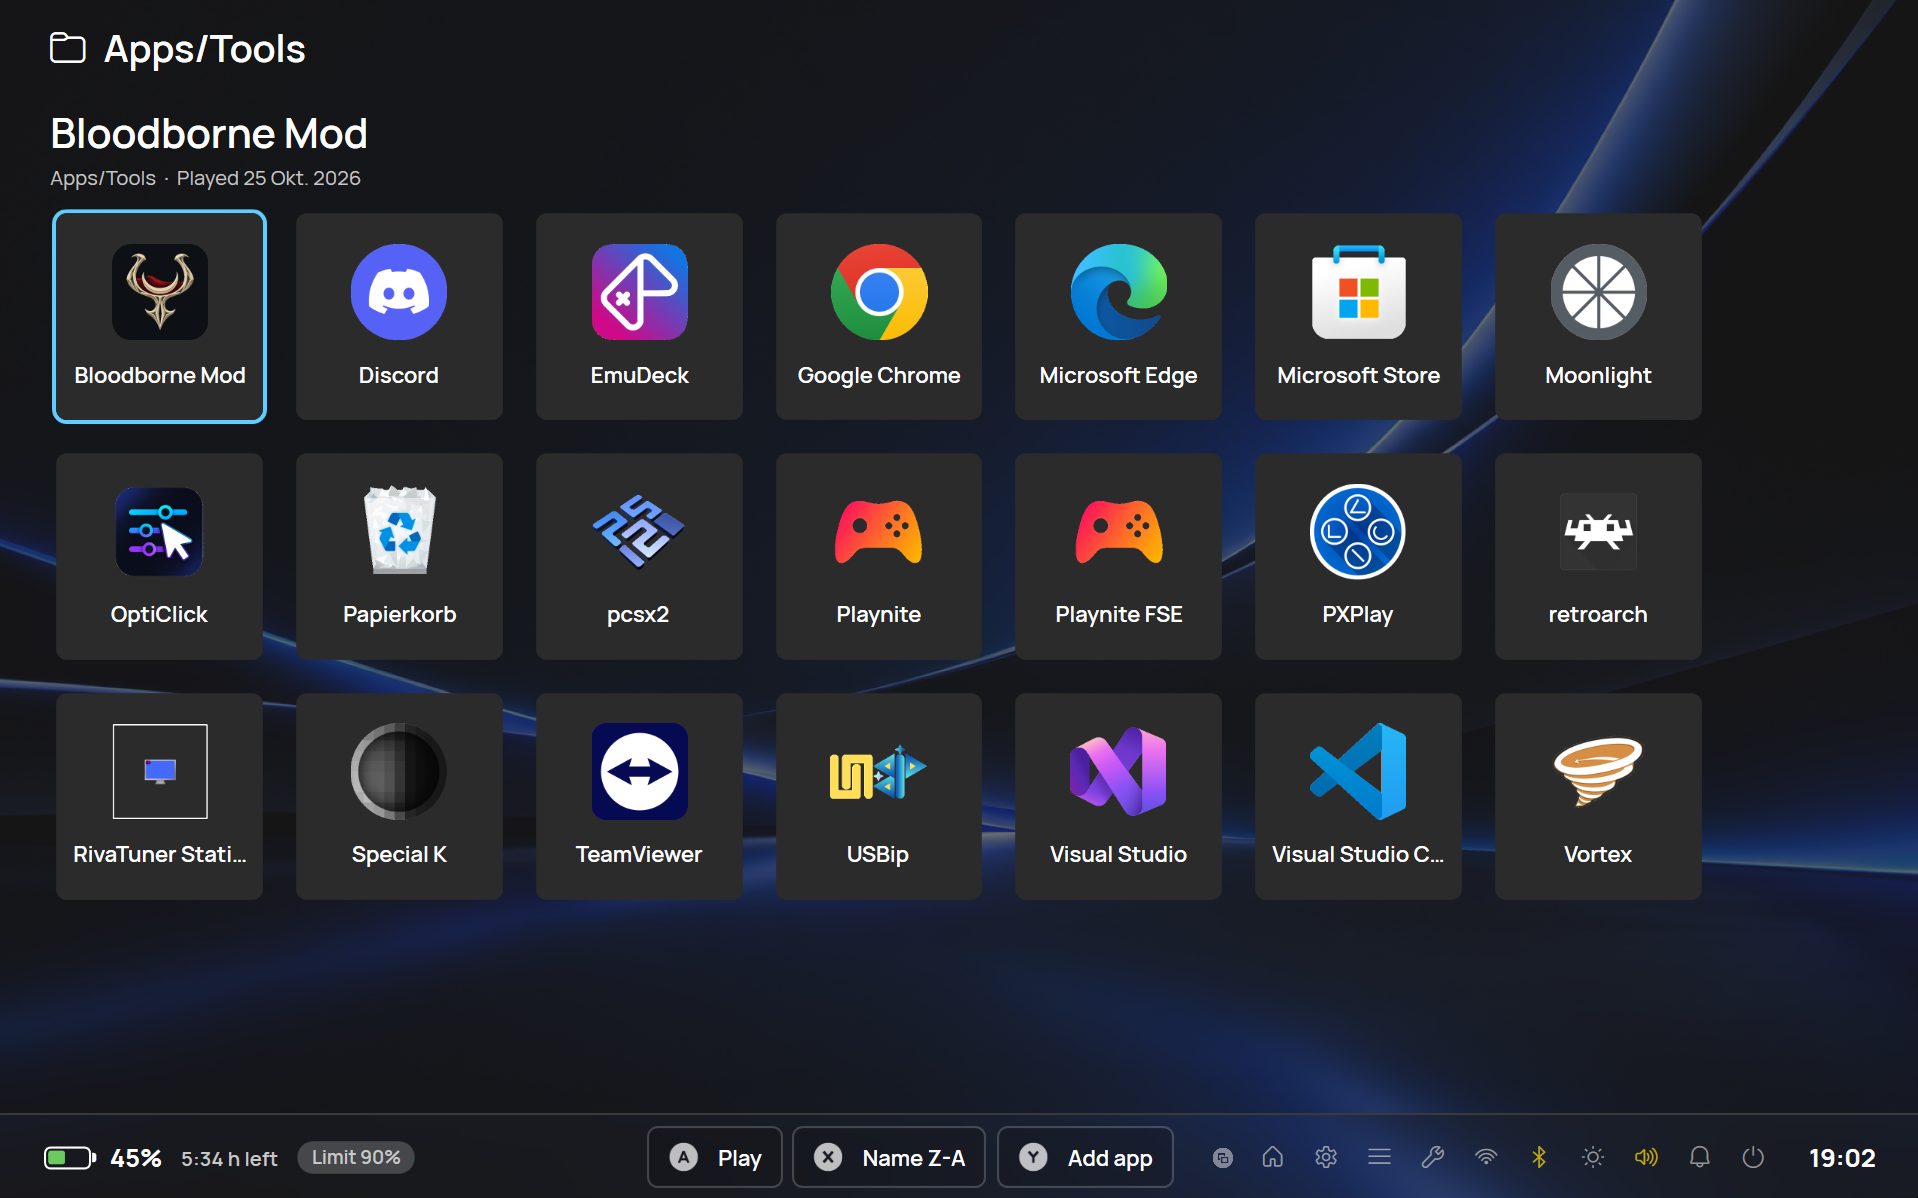Click the Limit 90% battery badge
The width and height of the screenshot is (1918, 1198).
pos(356,1157)
